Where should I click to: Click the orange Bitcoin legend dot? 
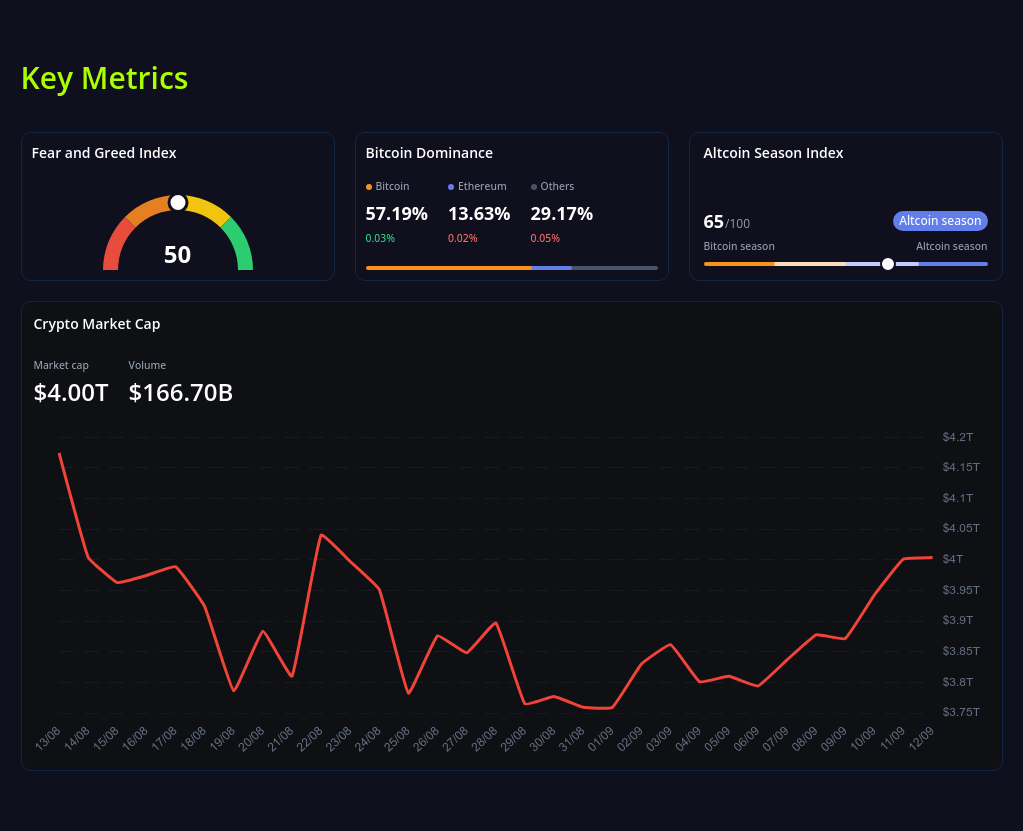click(x=369, y=187)
